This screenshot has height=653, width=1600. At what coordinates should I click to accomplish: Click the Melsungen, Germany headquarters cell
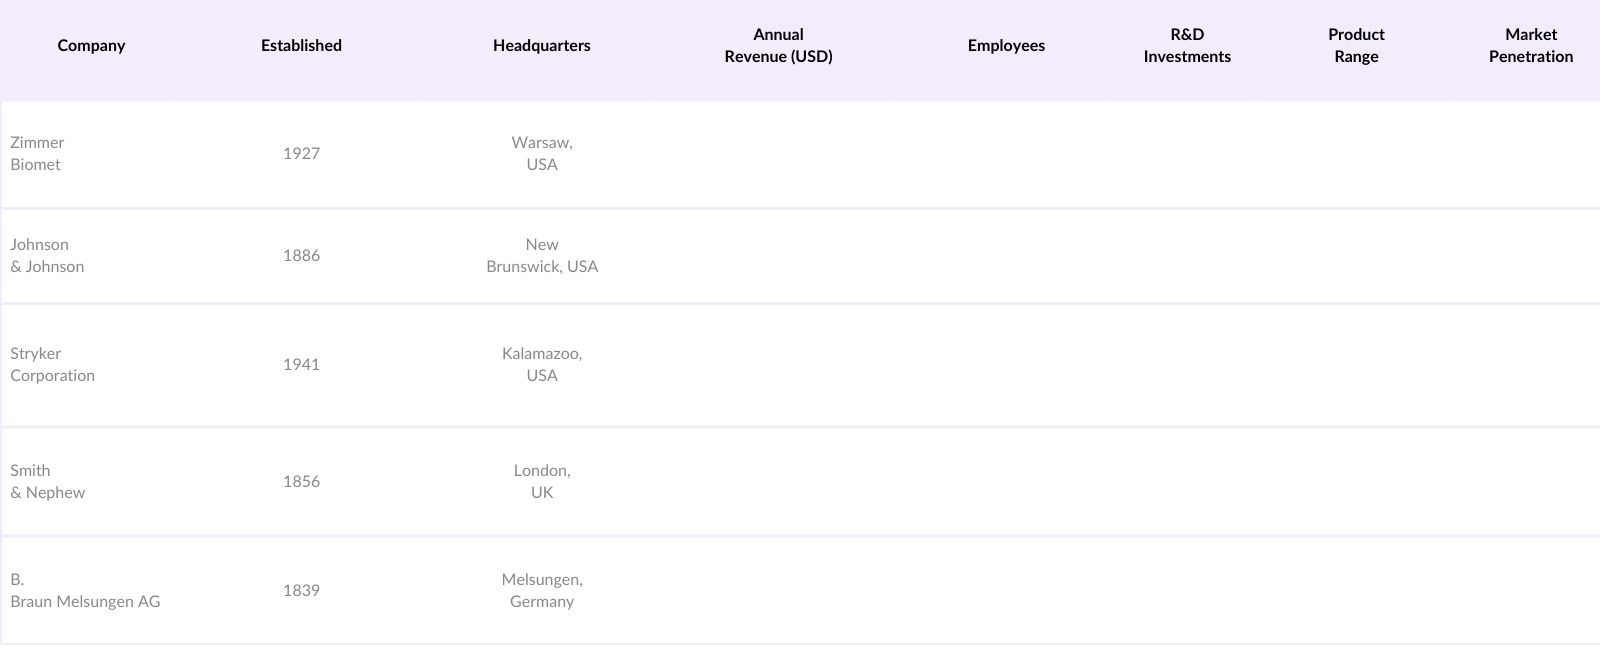(542, 591)
